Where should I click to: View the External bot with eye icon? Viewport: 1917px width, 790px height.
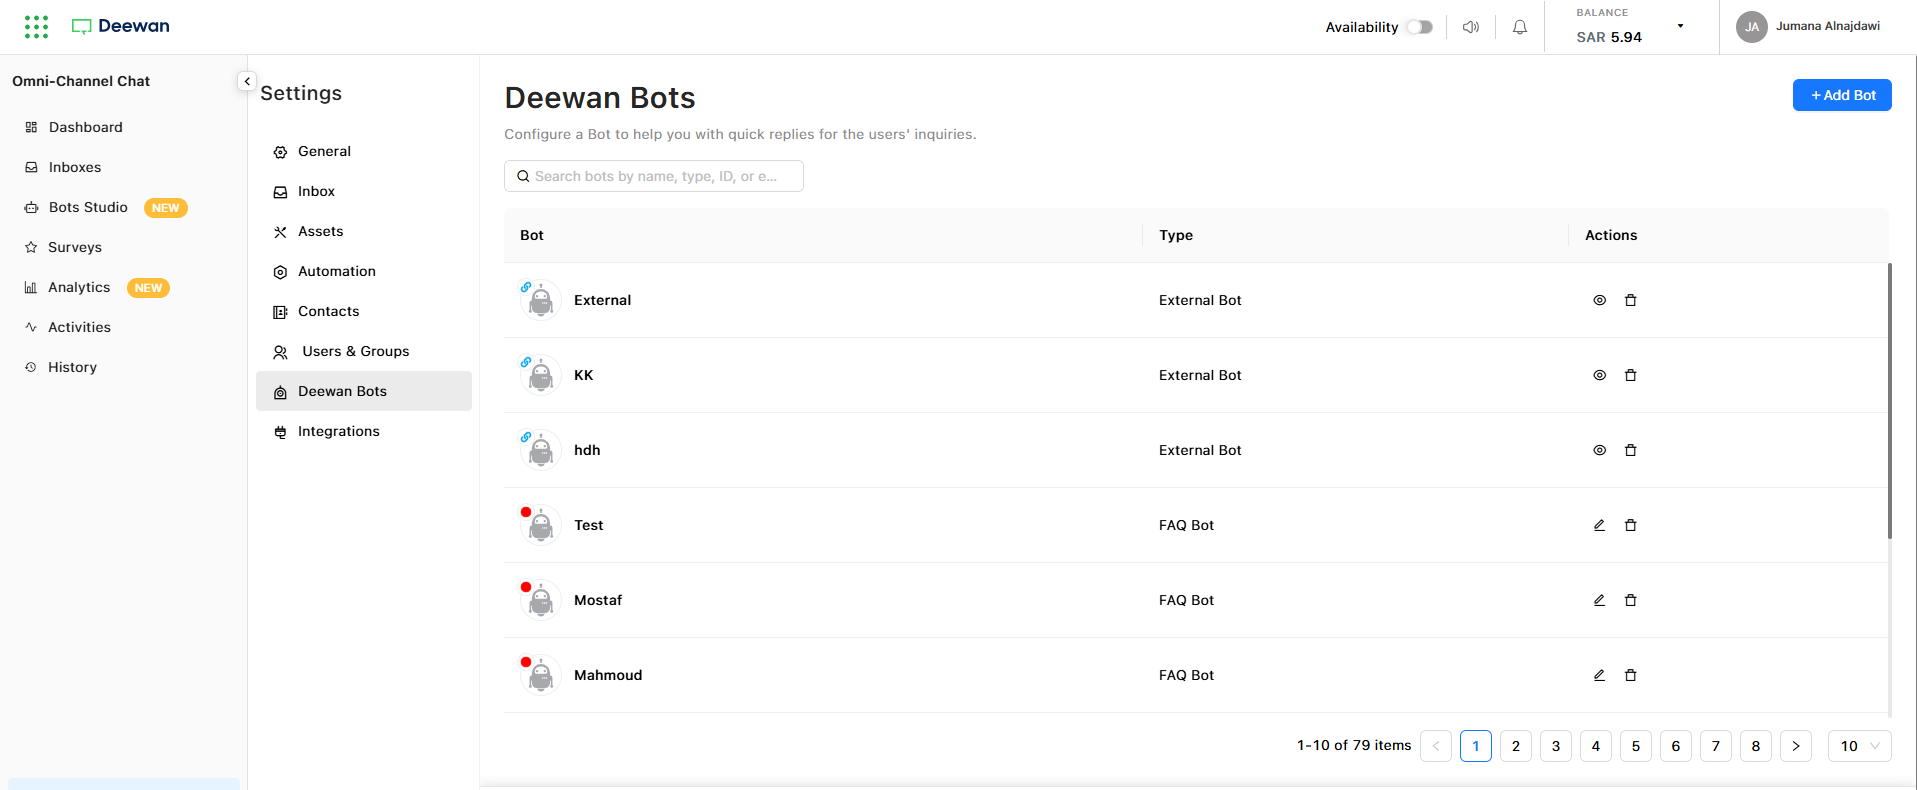point(1599,300)
